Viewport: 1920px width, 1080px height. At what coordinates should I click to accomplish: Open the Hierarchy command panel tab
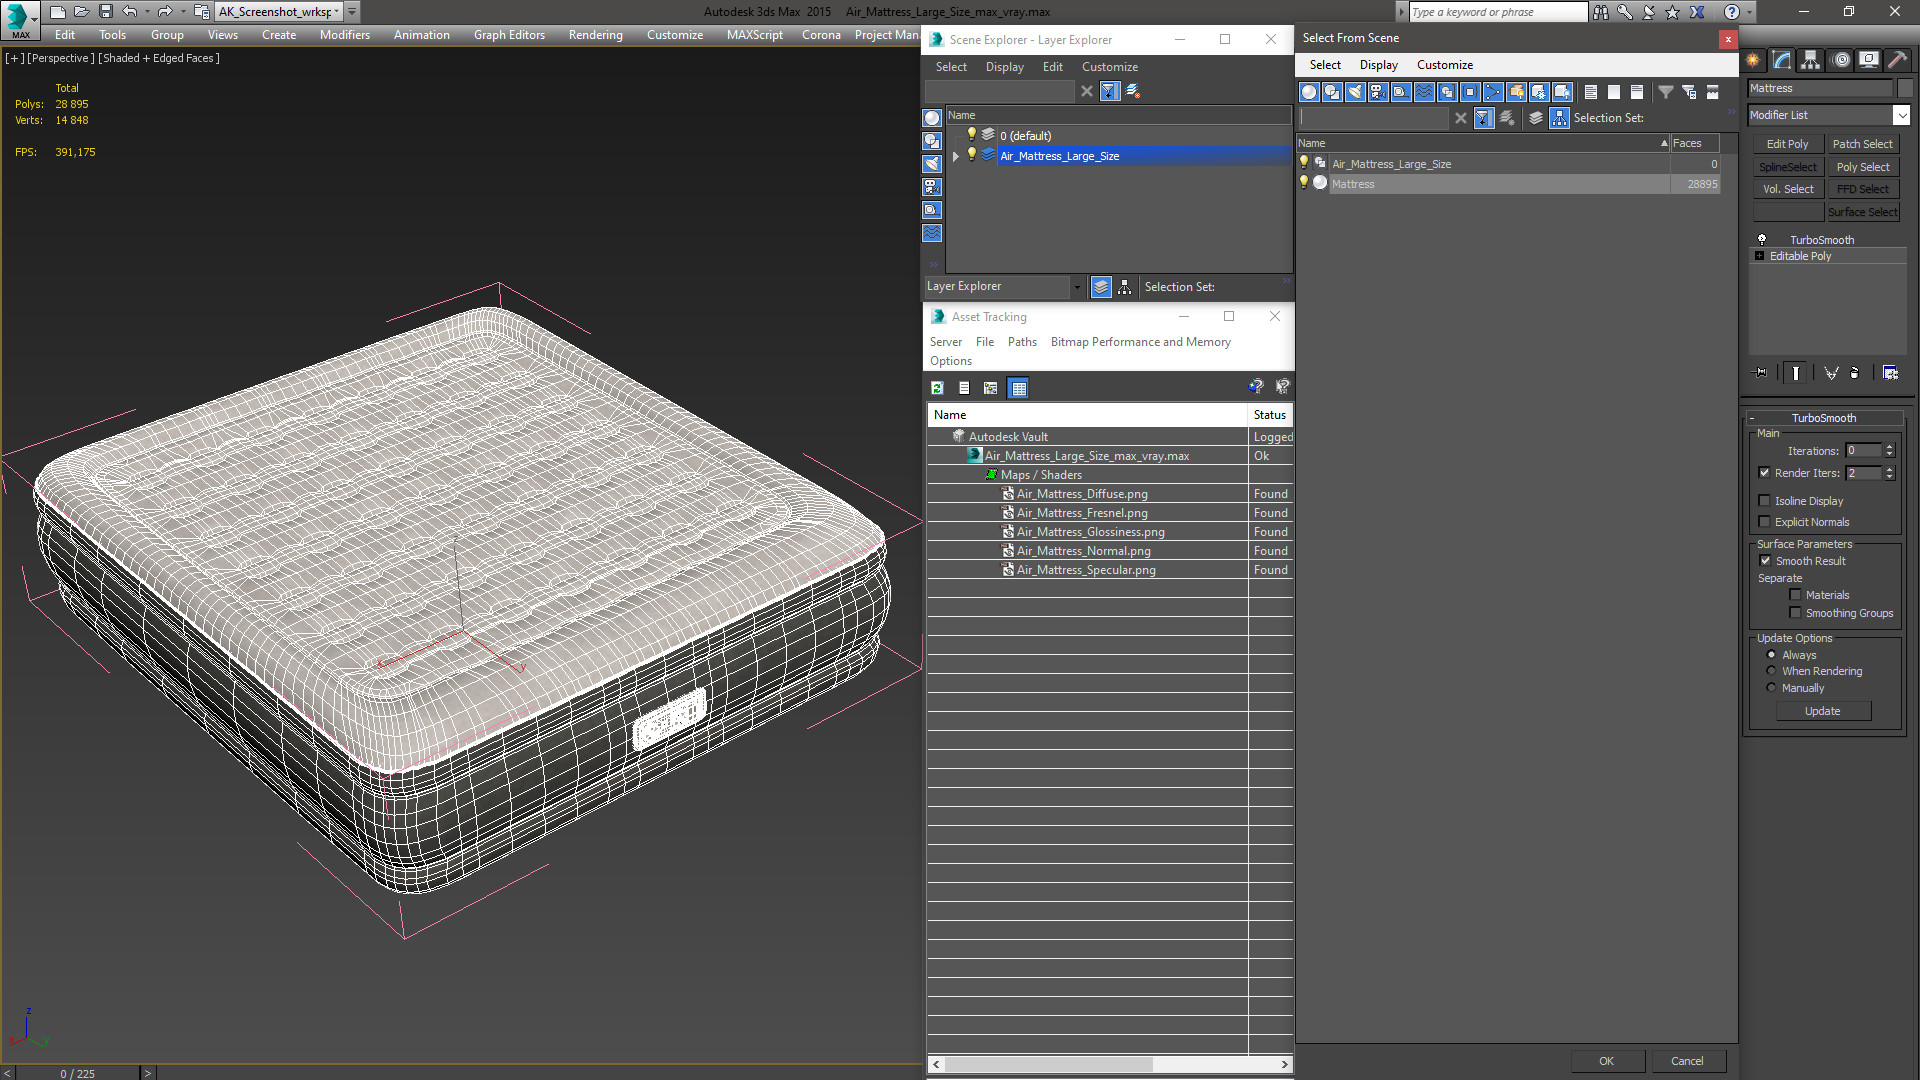pyautogui.click(x=1810, y=60)
